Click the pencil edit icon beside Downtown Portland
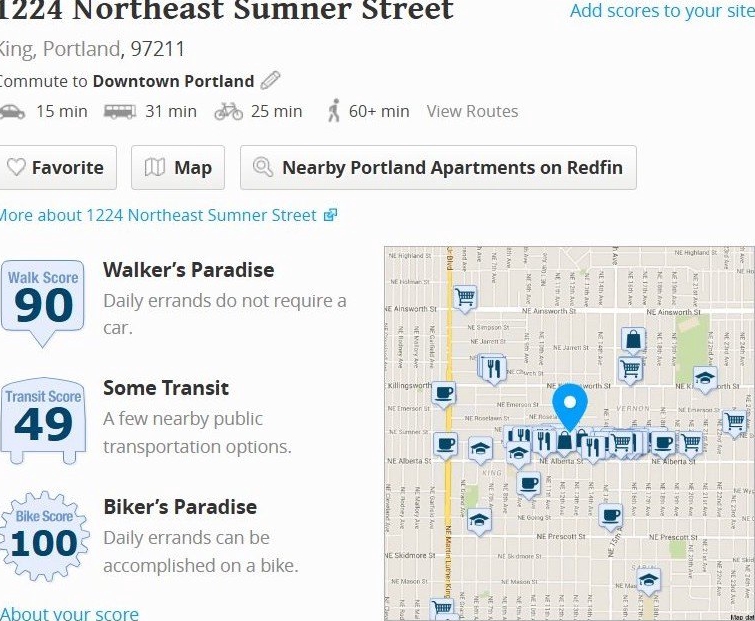 click(270, 80)
